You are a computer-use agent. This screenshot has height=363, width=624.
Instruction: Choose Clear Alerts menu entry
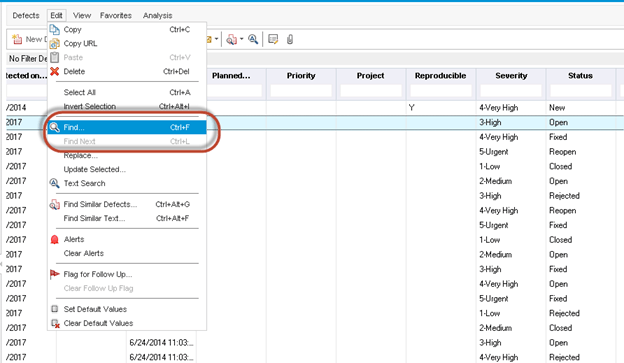pos(127,253)
